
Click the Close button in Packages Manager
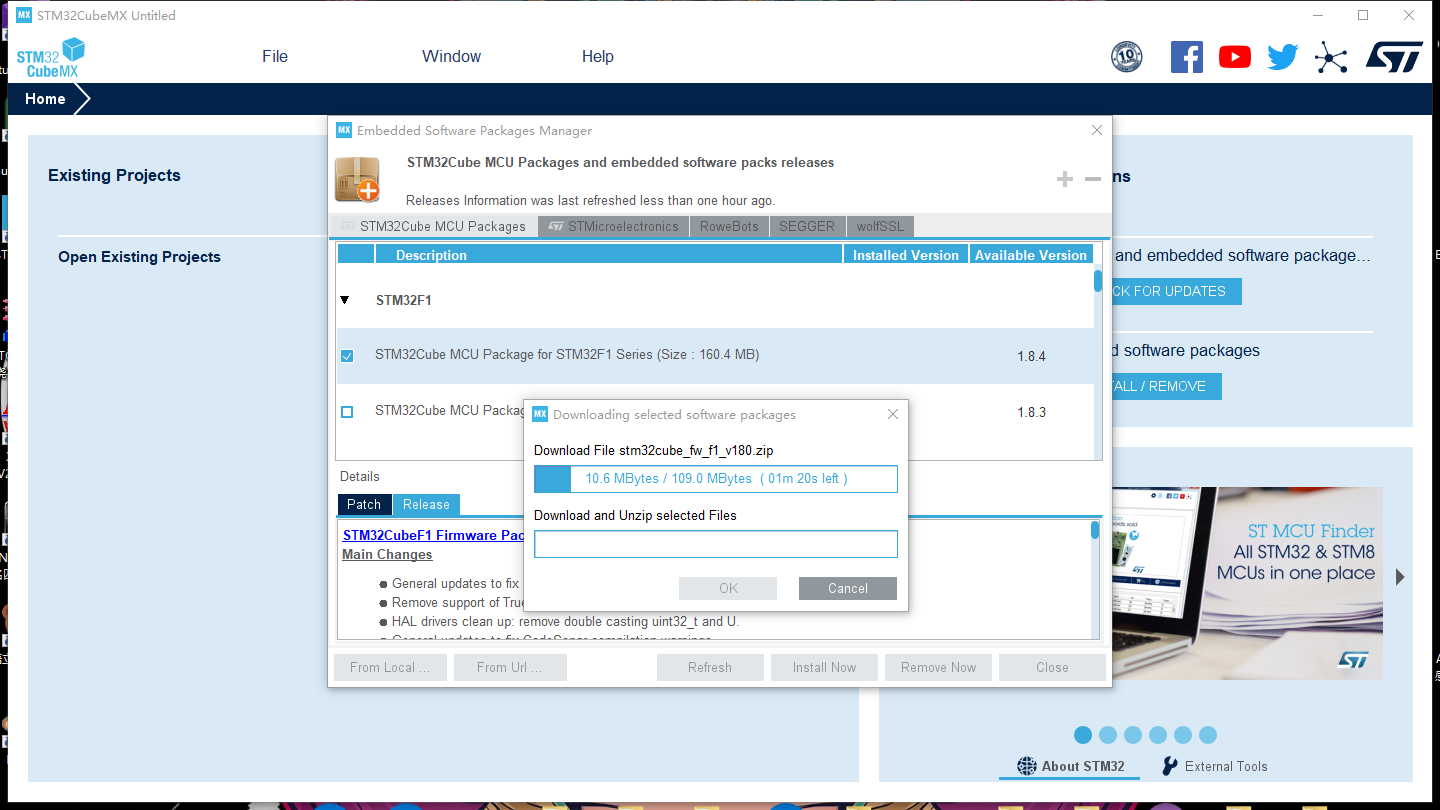(x=1052, y=667)
